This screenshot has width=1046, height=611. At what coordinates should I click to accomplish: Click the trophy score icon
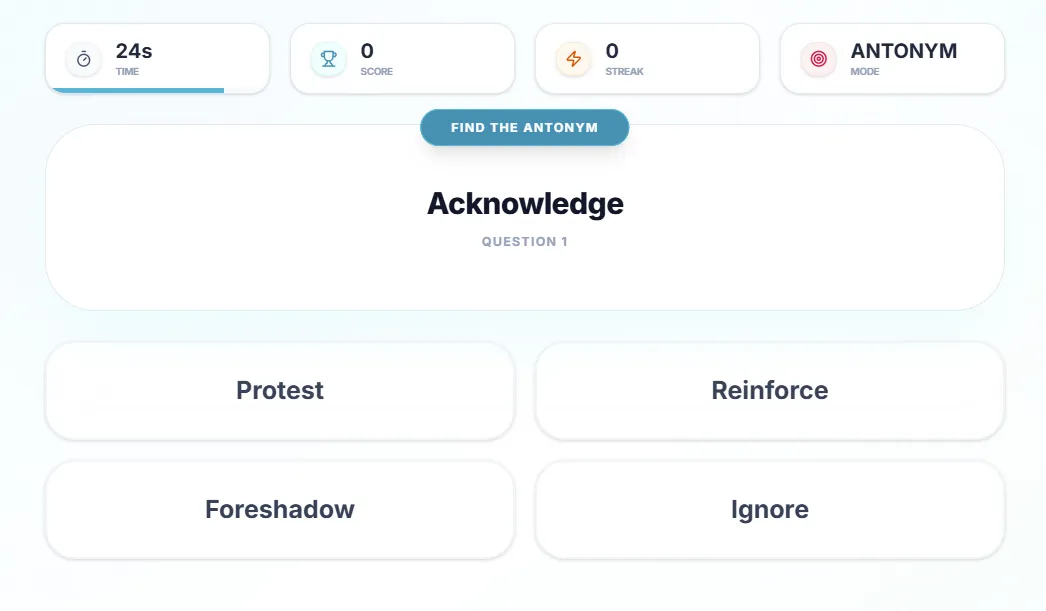coord(328,59)
